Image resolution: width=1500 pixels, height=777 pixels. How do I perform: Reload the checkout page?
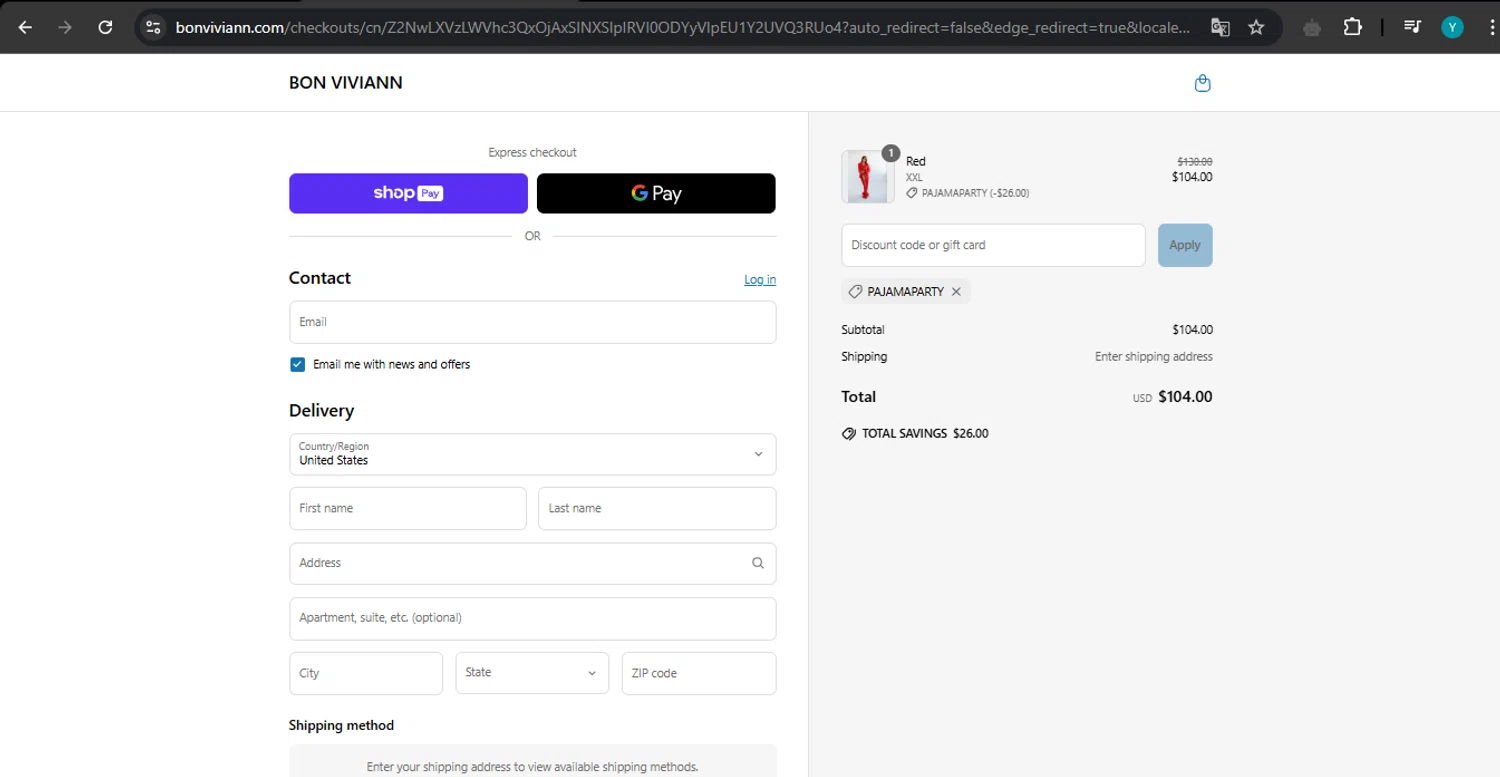(105, 27)
